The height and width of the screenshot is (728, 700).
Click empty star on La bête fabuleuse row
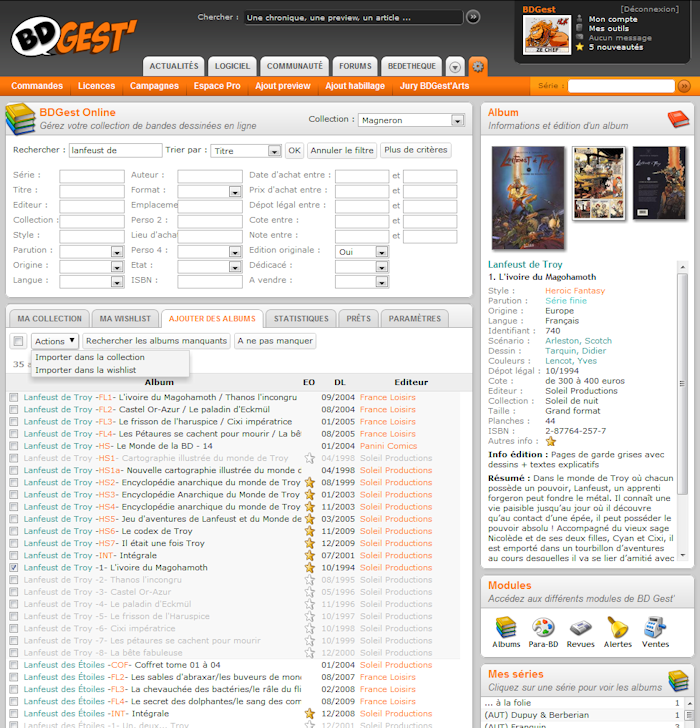(x=310, y=653)
